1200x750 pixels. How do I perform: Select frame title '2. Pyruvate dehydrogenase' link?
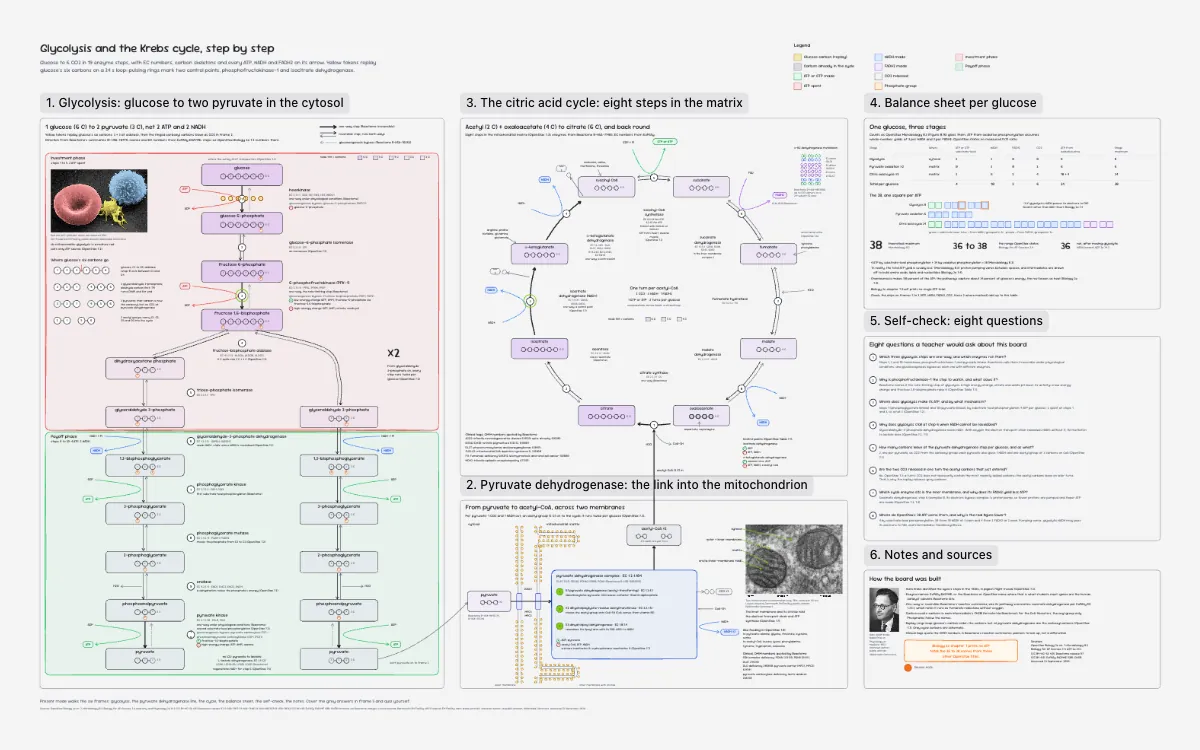pyautogui.click(x=637, y=485)
